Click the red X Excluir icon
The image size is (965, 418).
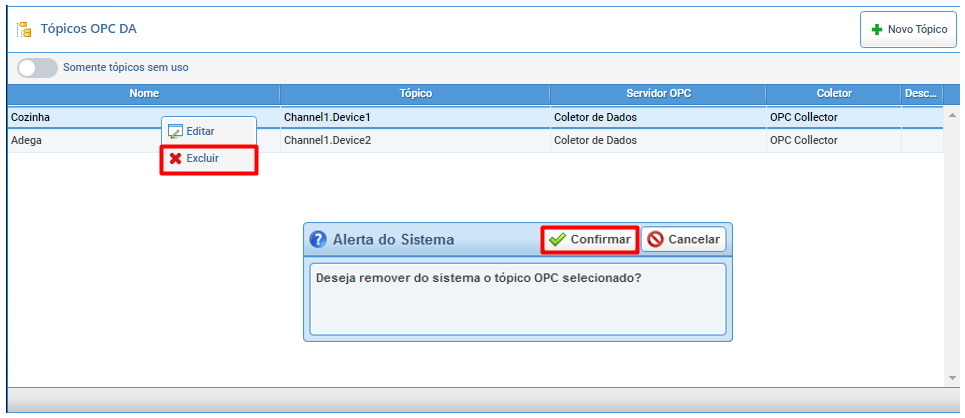point(175,158)
